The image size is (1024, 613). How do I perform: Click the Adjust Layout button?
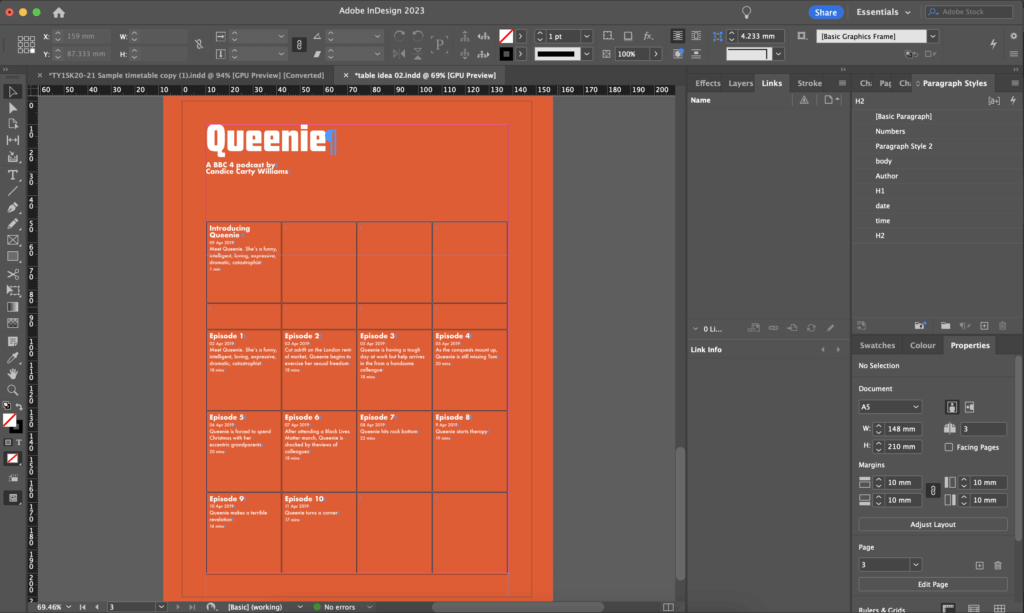[933, 524]
